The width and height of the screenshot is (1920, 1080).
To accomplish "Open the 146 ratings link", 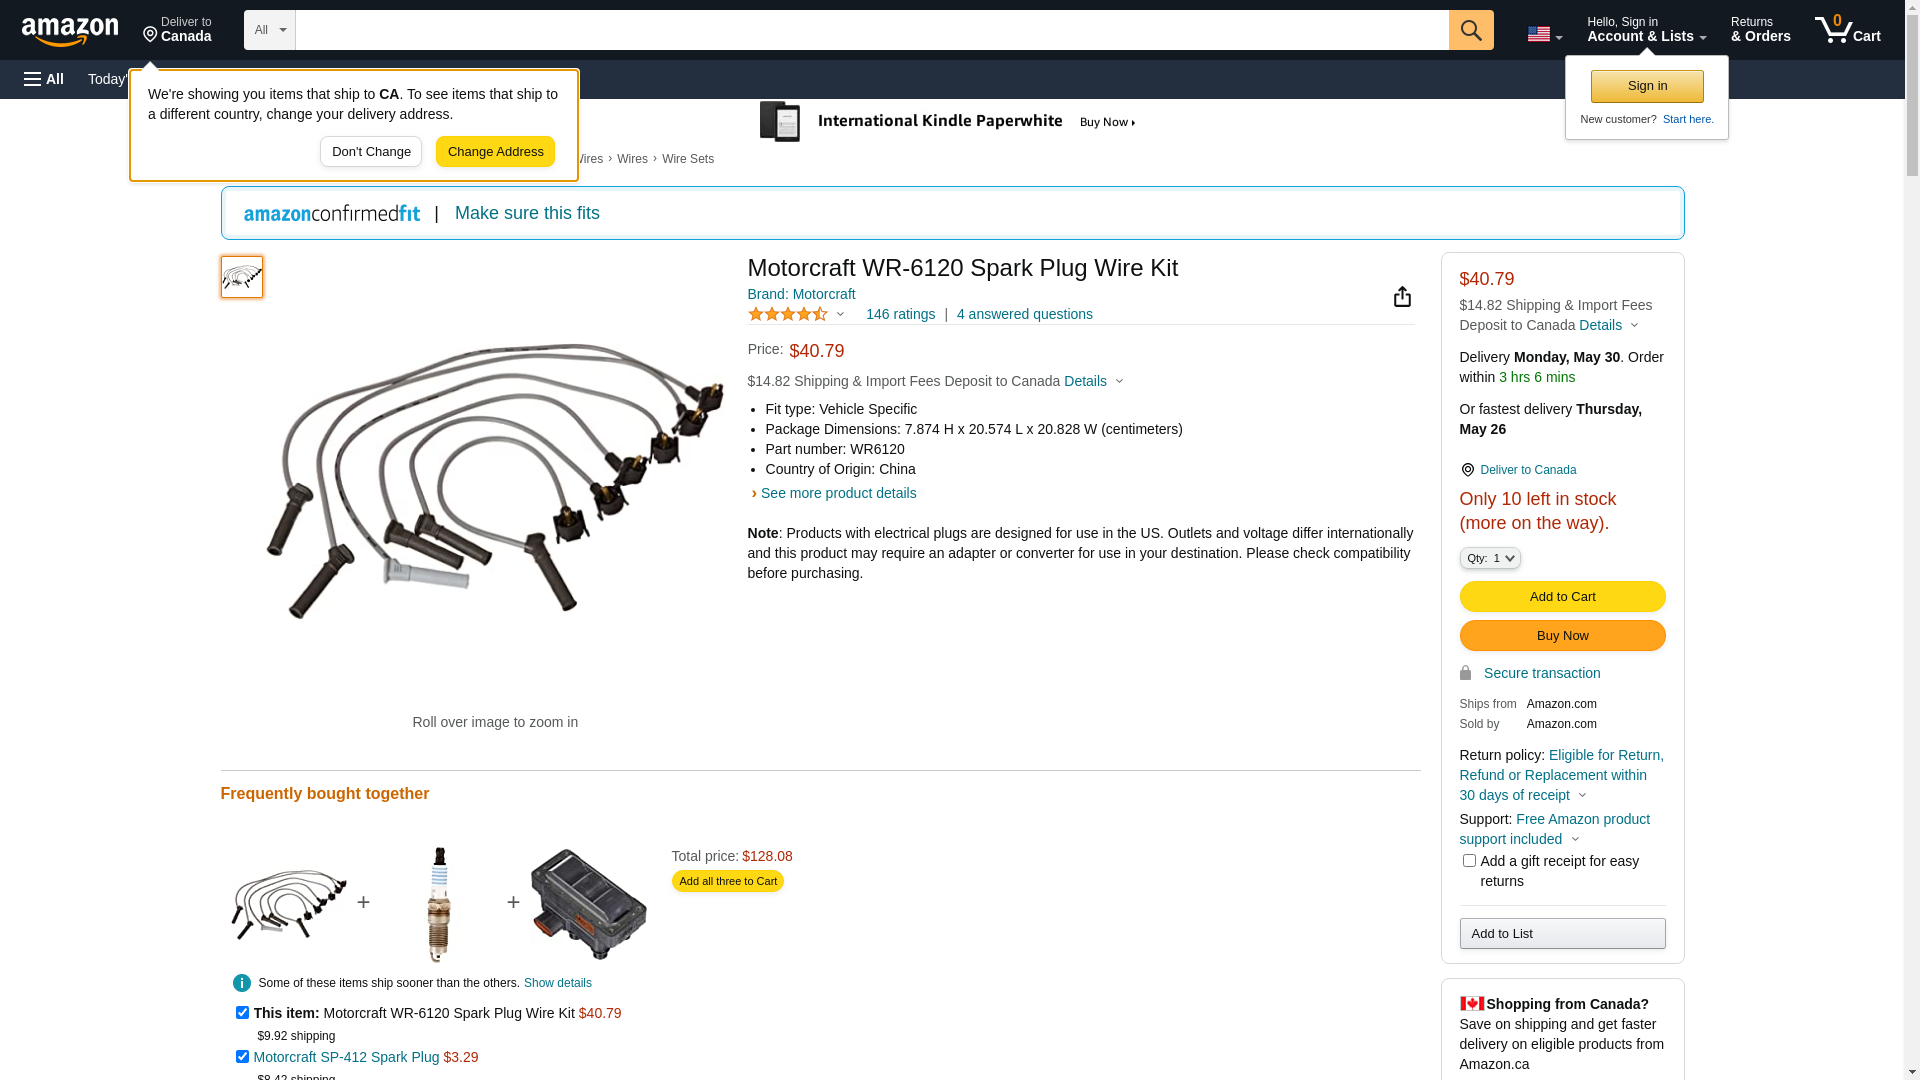I will [x=900, y=314].
